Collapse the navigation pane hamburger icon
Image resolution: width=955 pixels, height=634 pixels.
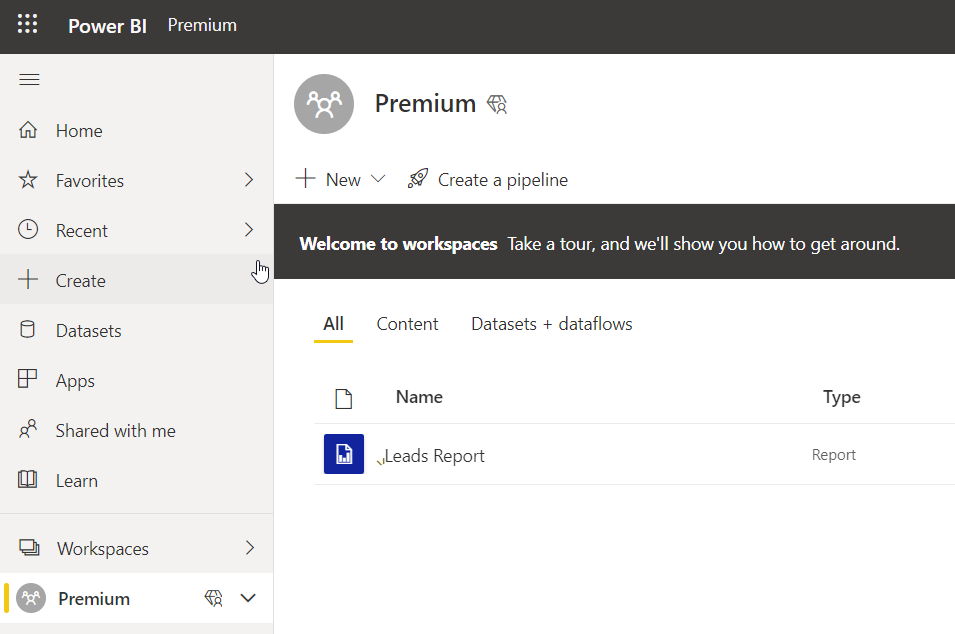pyautogui.click(x=29, y=80)
